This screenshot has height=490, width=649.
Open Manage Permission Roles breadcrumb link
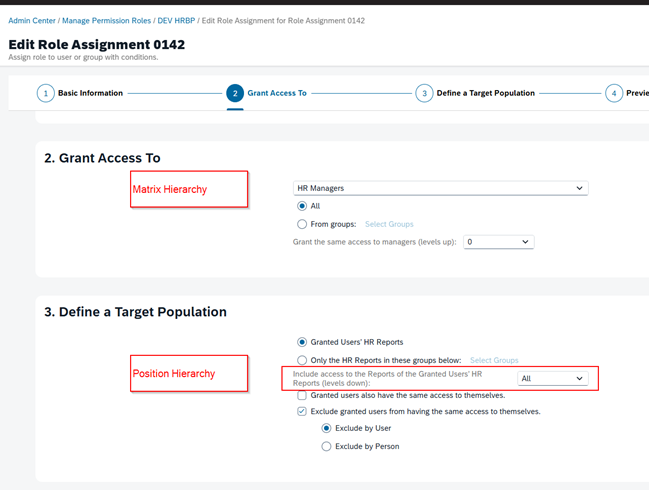(x=106, y=21)
